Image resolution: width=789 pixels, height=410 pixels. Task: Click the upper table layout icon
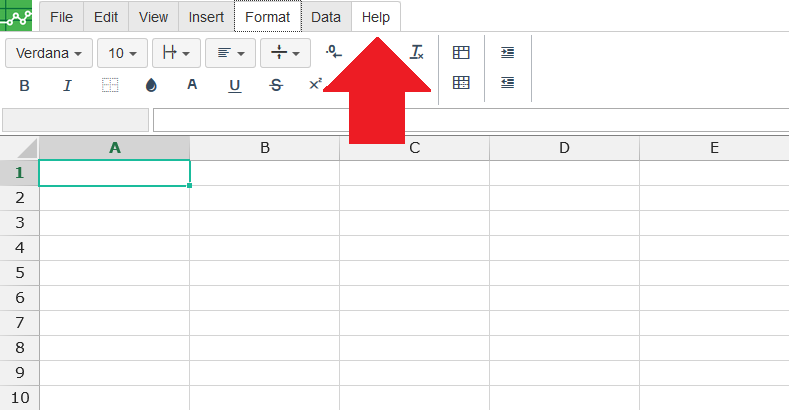tap(461, 52)
